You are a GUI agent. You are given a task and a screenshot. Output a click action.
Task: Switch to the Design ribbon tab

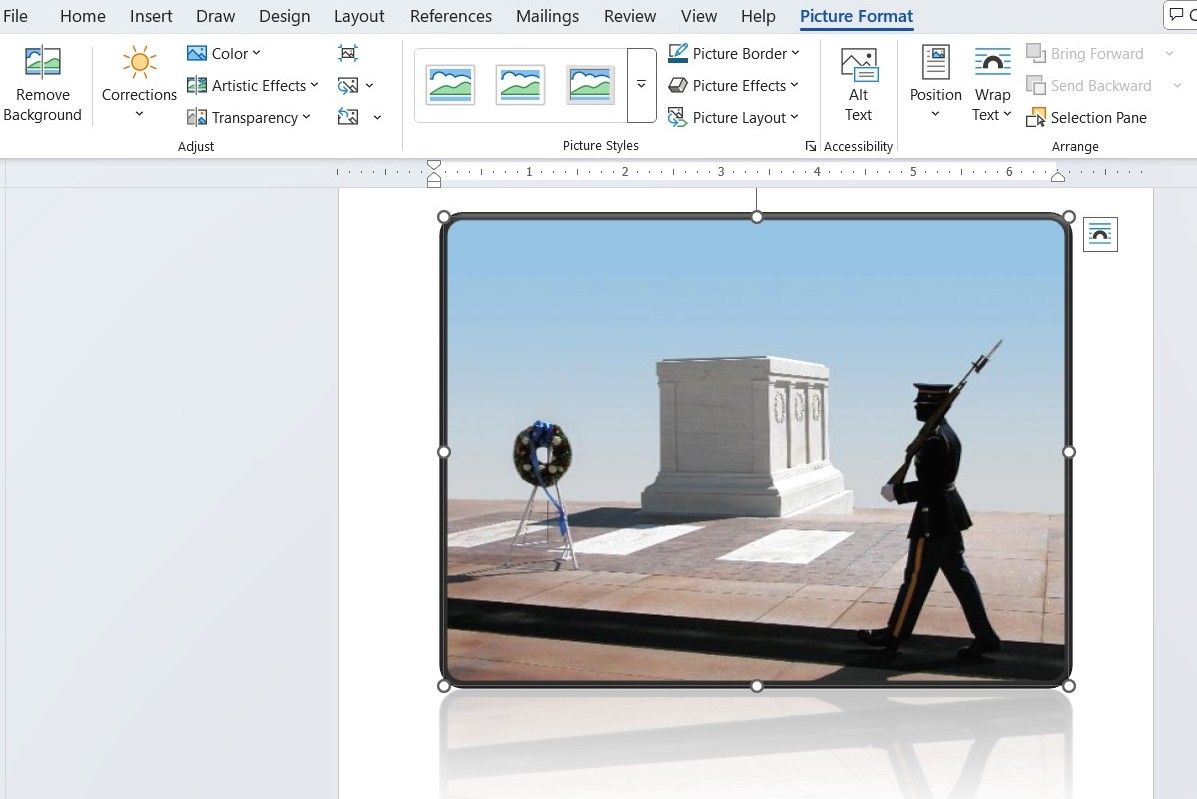(284, 16)
